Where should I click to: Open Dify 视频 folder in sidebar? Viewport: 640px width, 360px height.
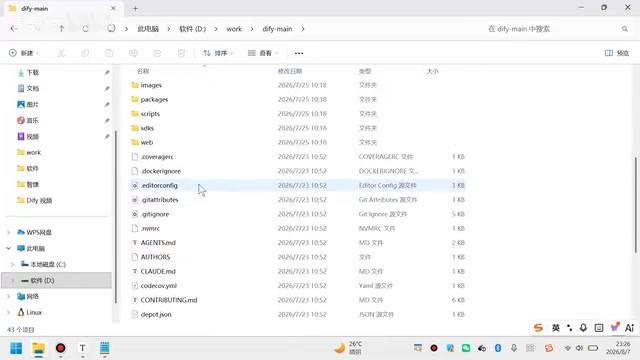pyautogui.click(x=39, y=200)
